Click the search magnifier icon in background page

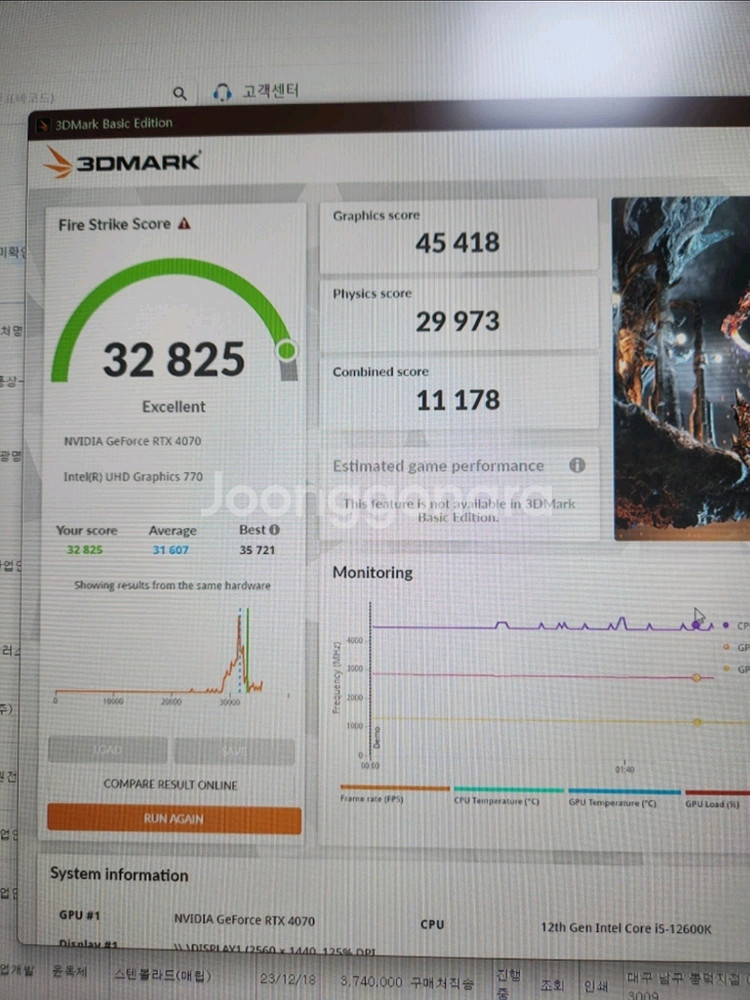pos(180,93)
